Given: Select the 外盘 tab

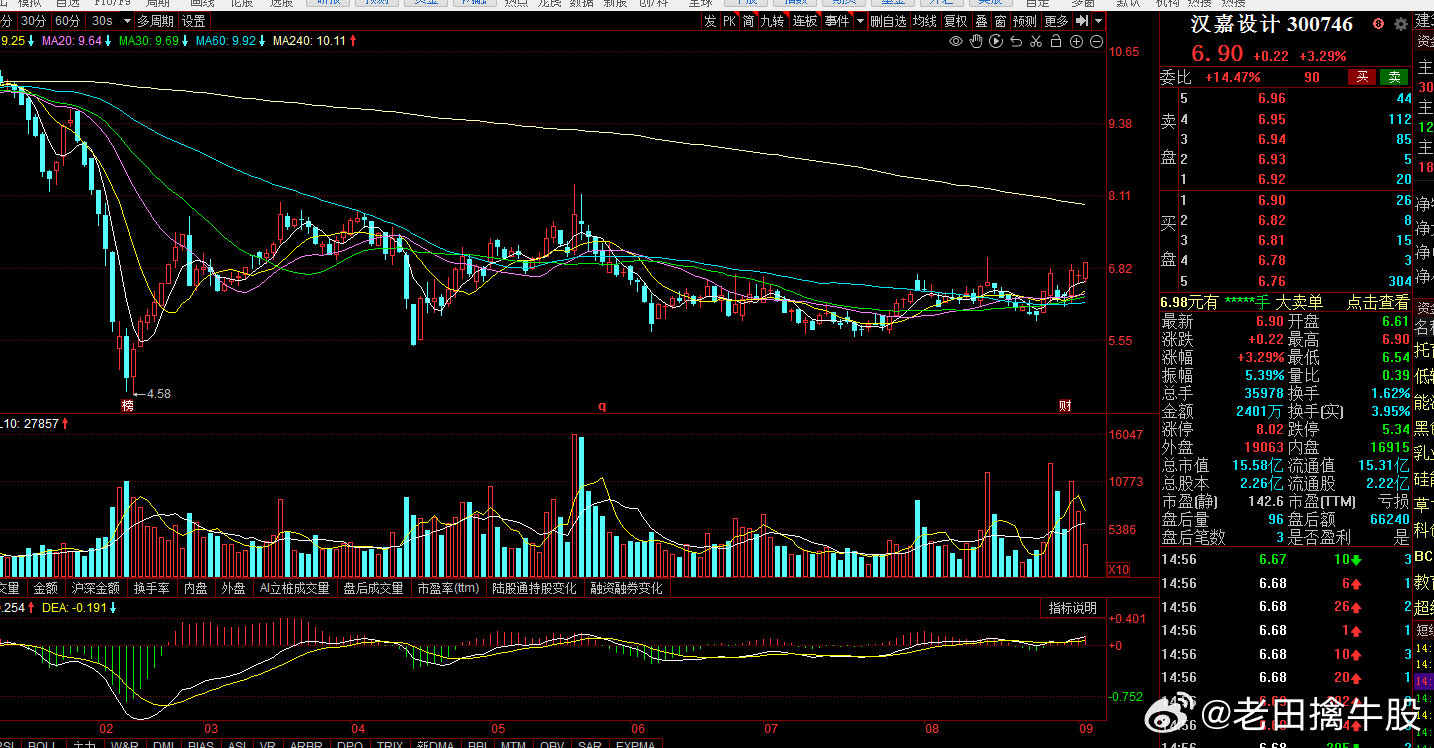Looking at the screenshot, I should tap(233, 589).
